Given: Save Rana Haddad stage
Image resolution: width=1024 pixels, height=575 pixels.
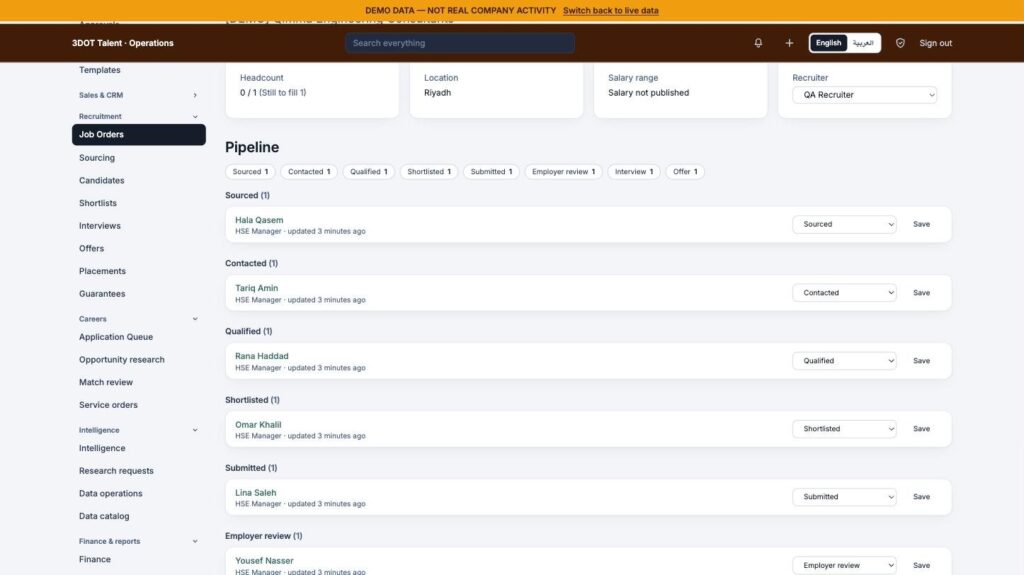Looking at the screenshot, I should point(921,361).
